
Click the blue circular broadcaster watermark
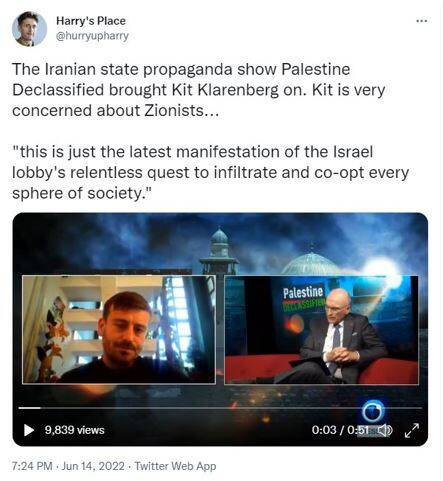[373, 412]
